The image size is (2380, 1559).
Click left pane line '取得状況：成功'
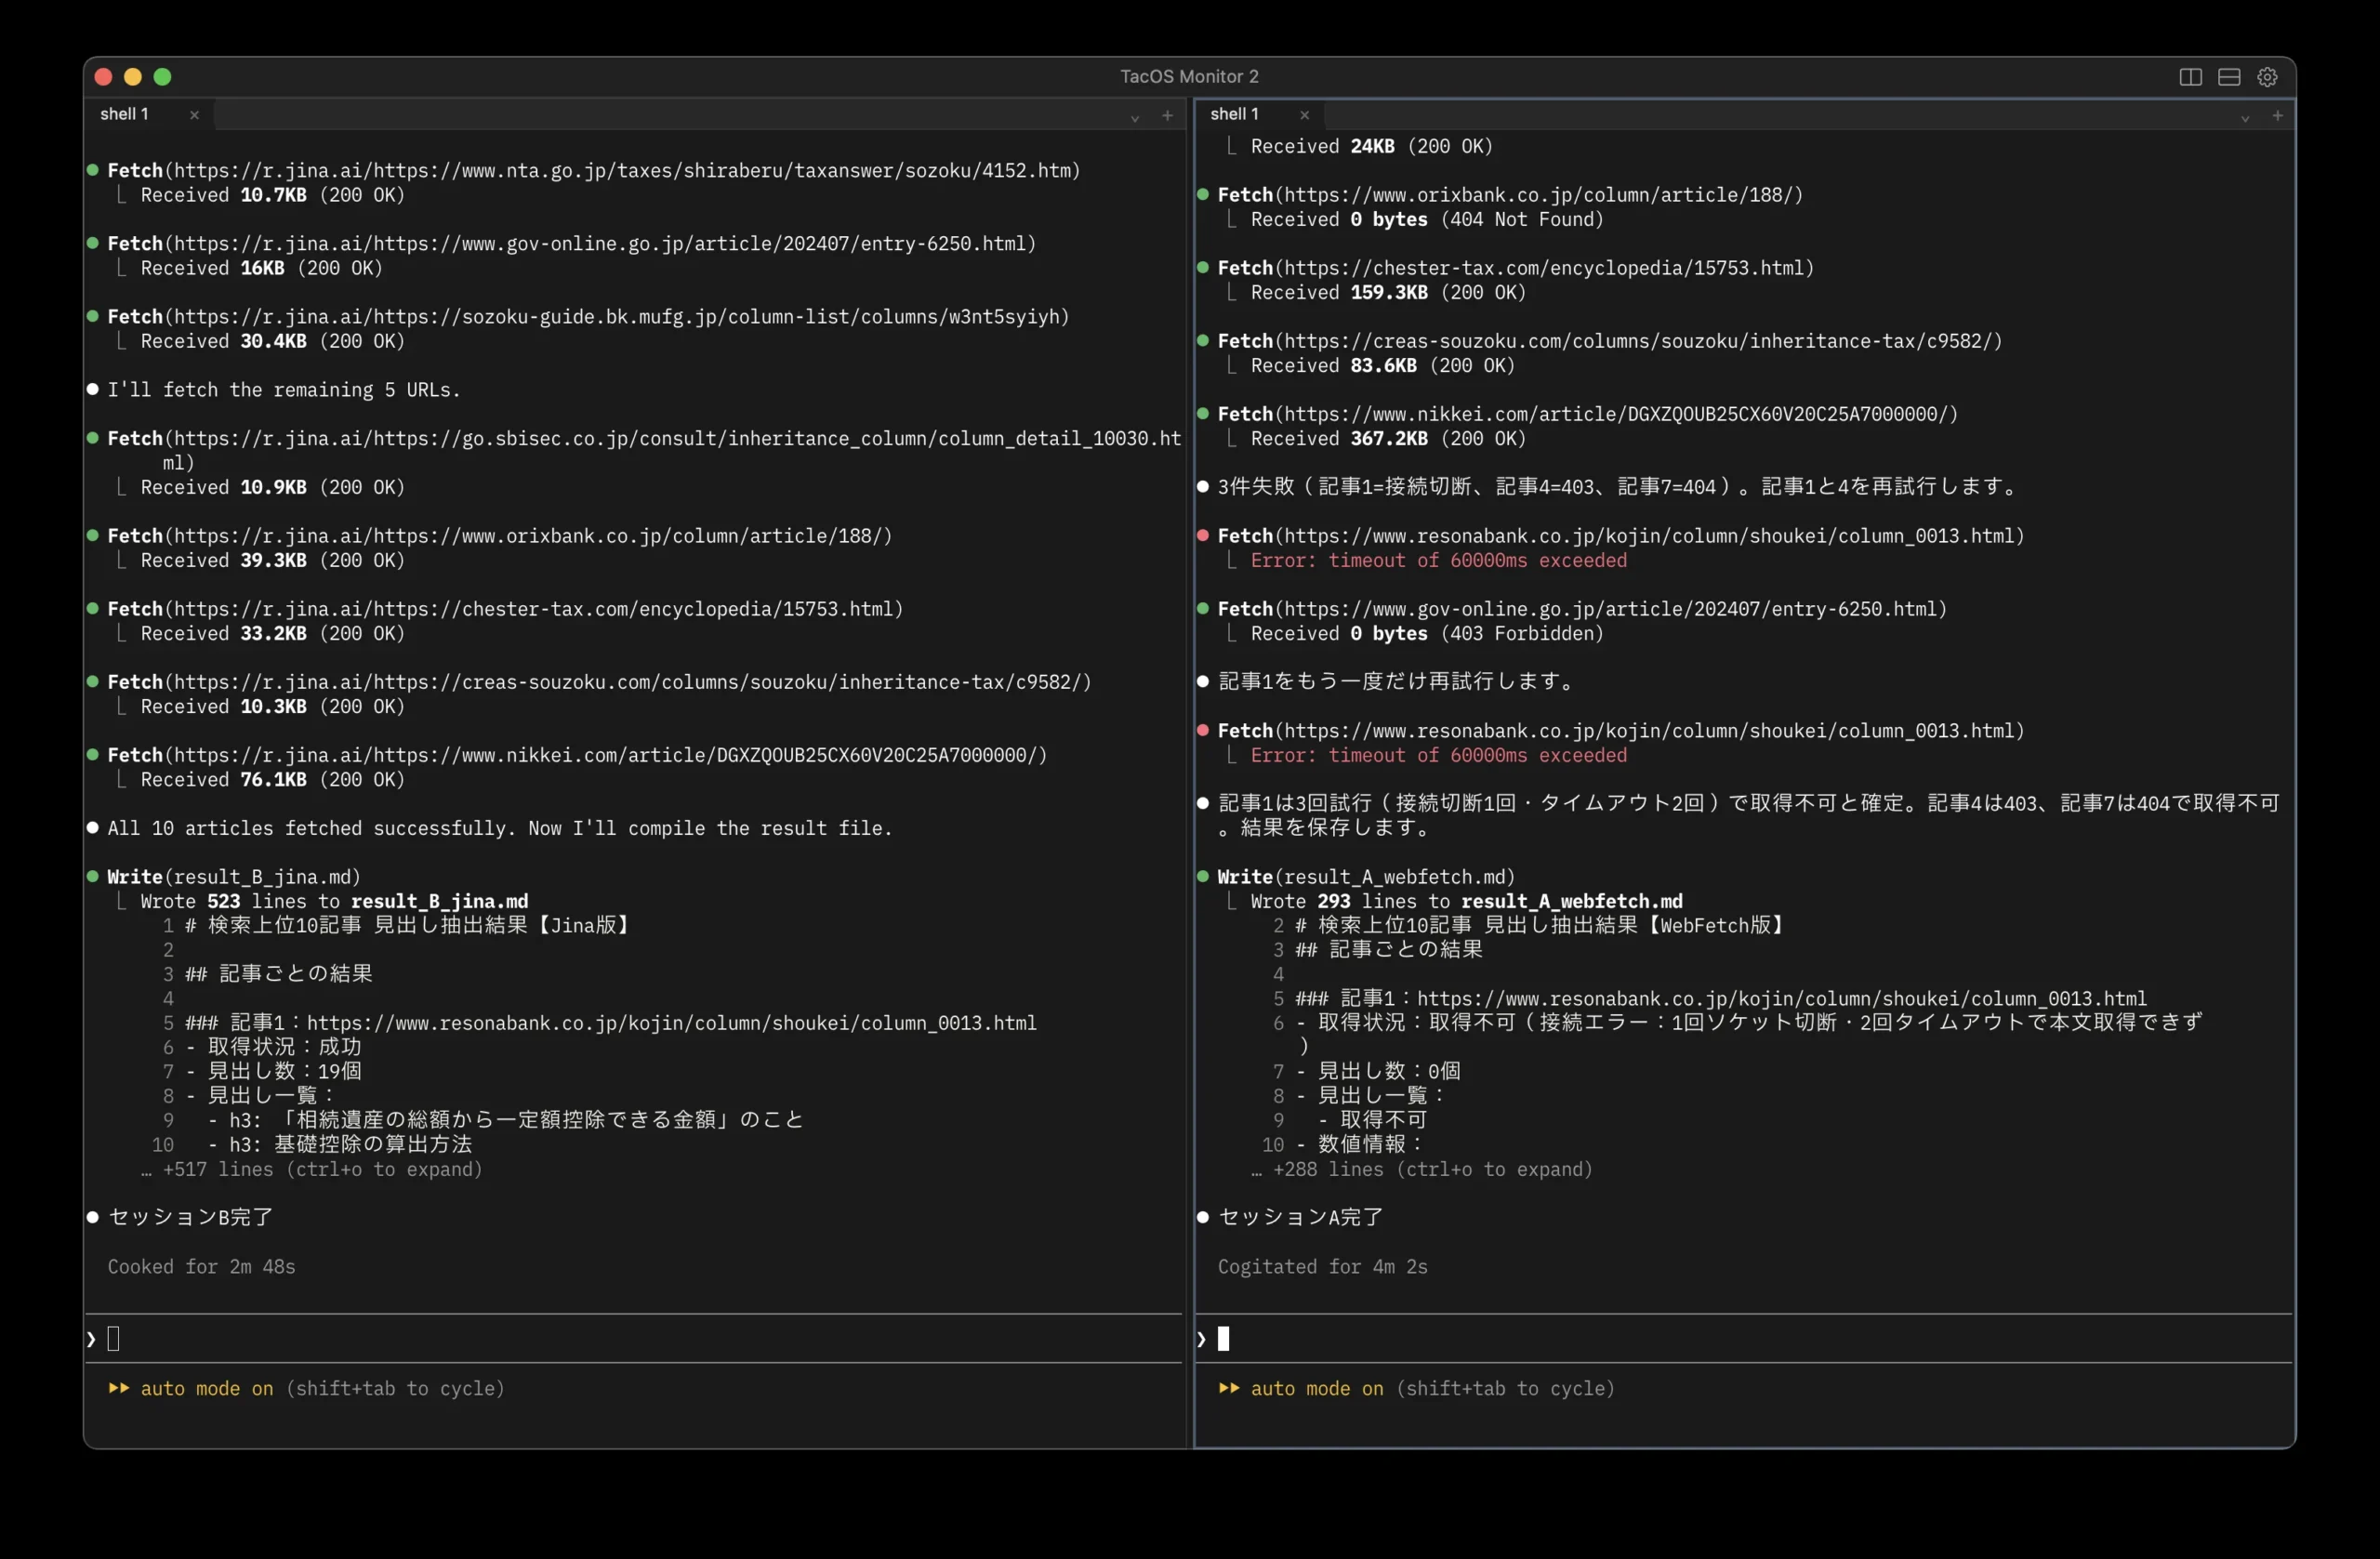coord(284,1047)
